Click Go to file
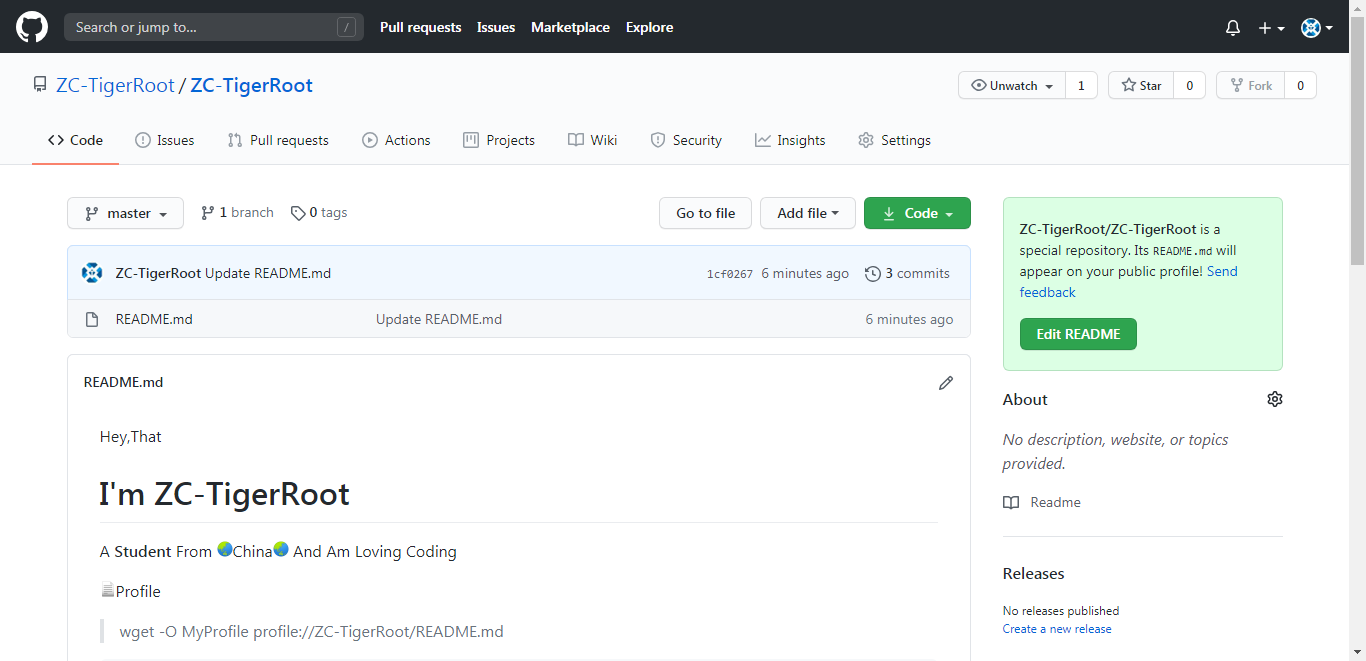This screenshot has width=1366, height=661. coord(706,213)
